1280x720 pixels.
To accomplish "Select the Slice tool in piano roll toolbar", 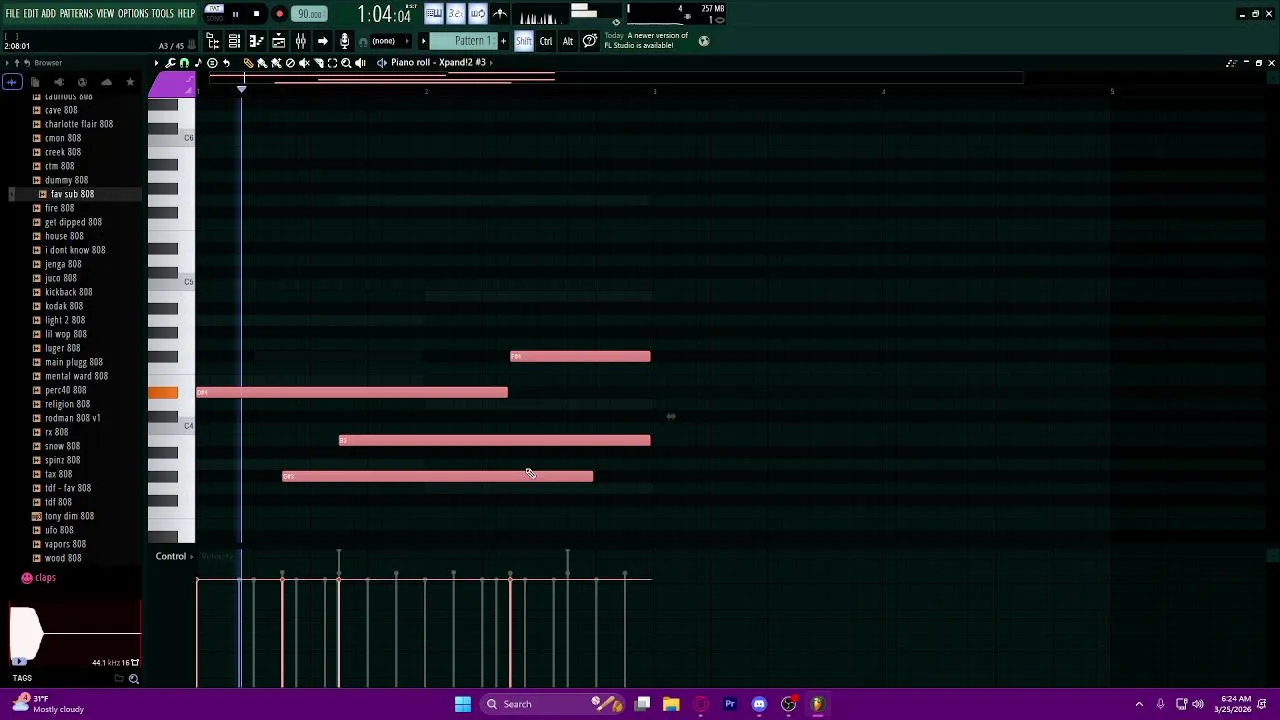I will [x=318, y=63].
